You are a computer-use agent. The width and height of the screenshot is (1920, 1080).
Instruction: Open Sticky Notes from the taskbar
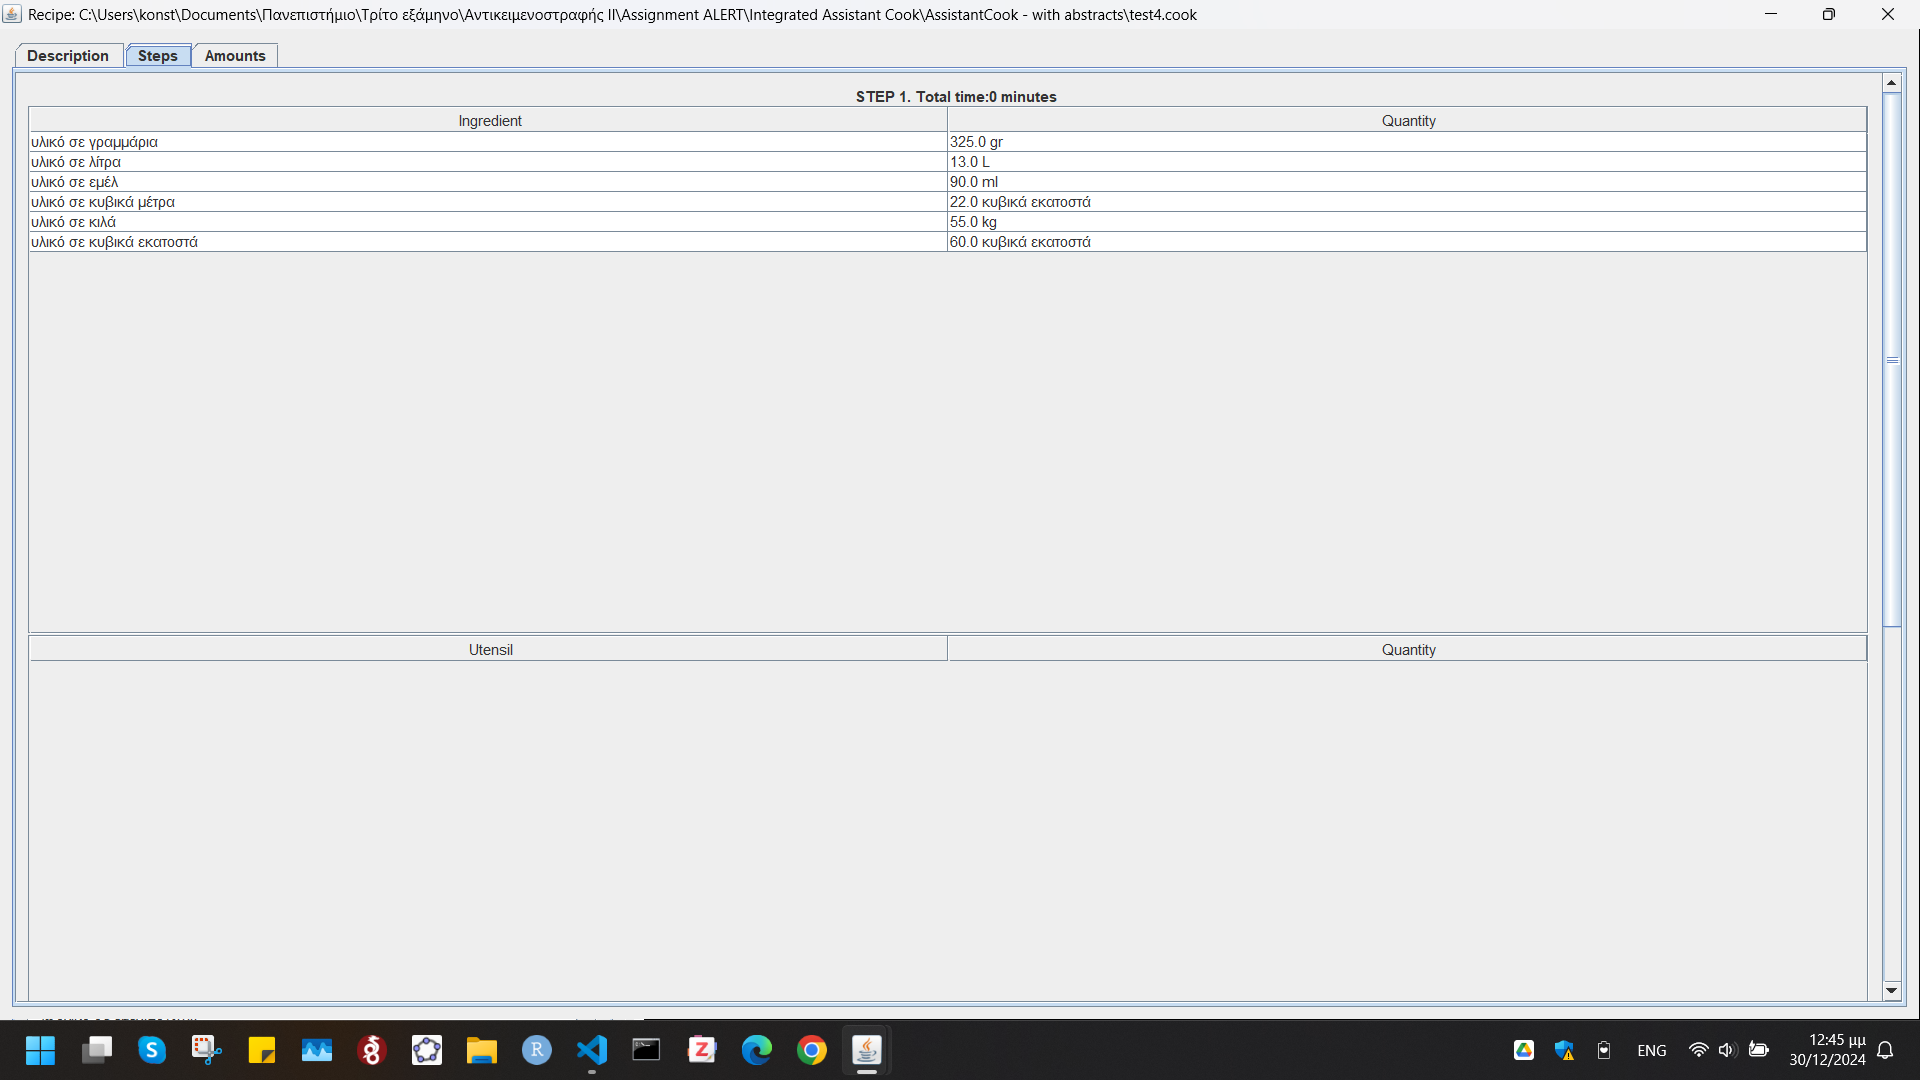pyautogui.click(x=262, y=1050)
